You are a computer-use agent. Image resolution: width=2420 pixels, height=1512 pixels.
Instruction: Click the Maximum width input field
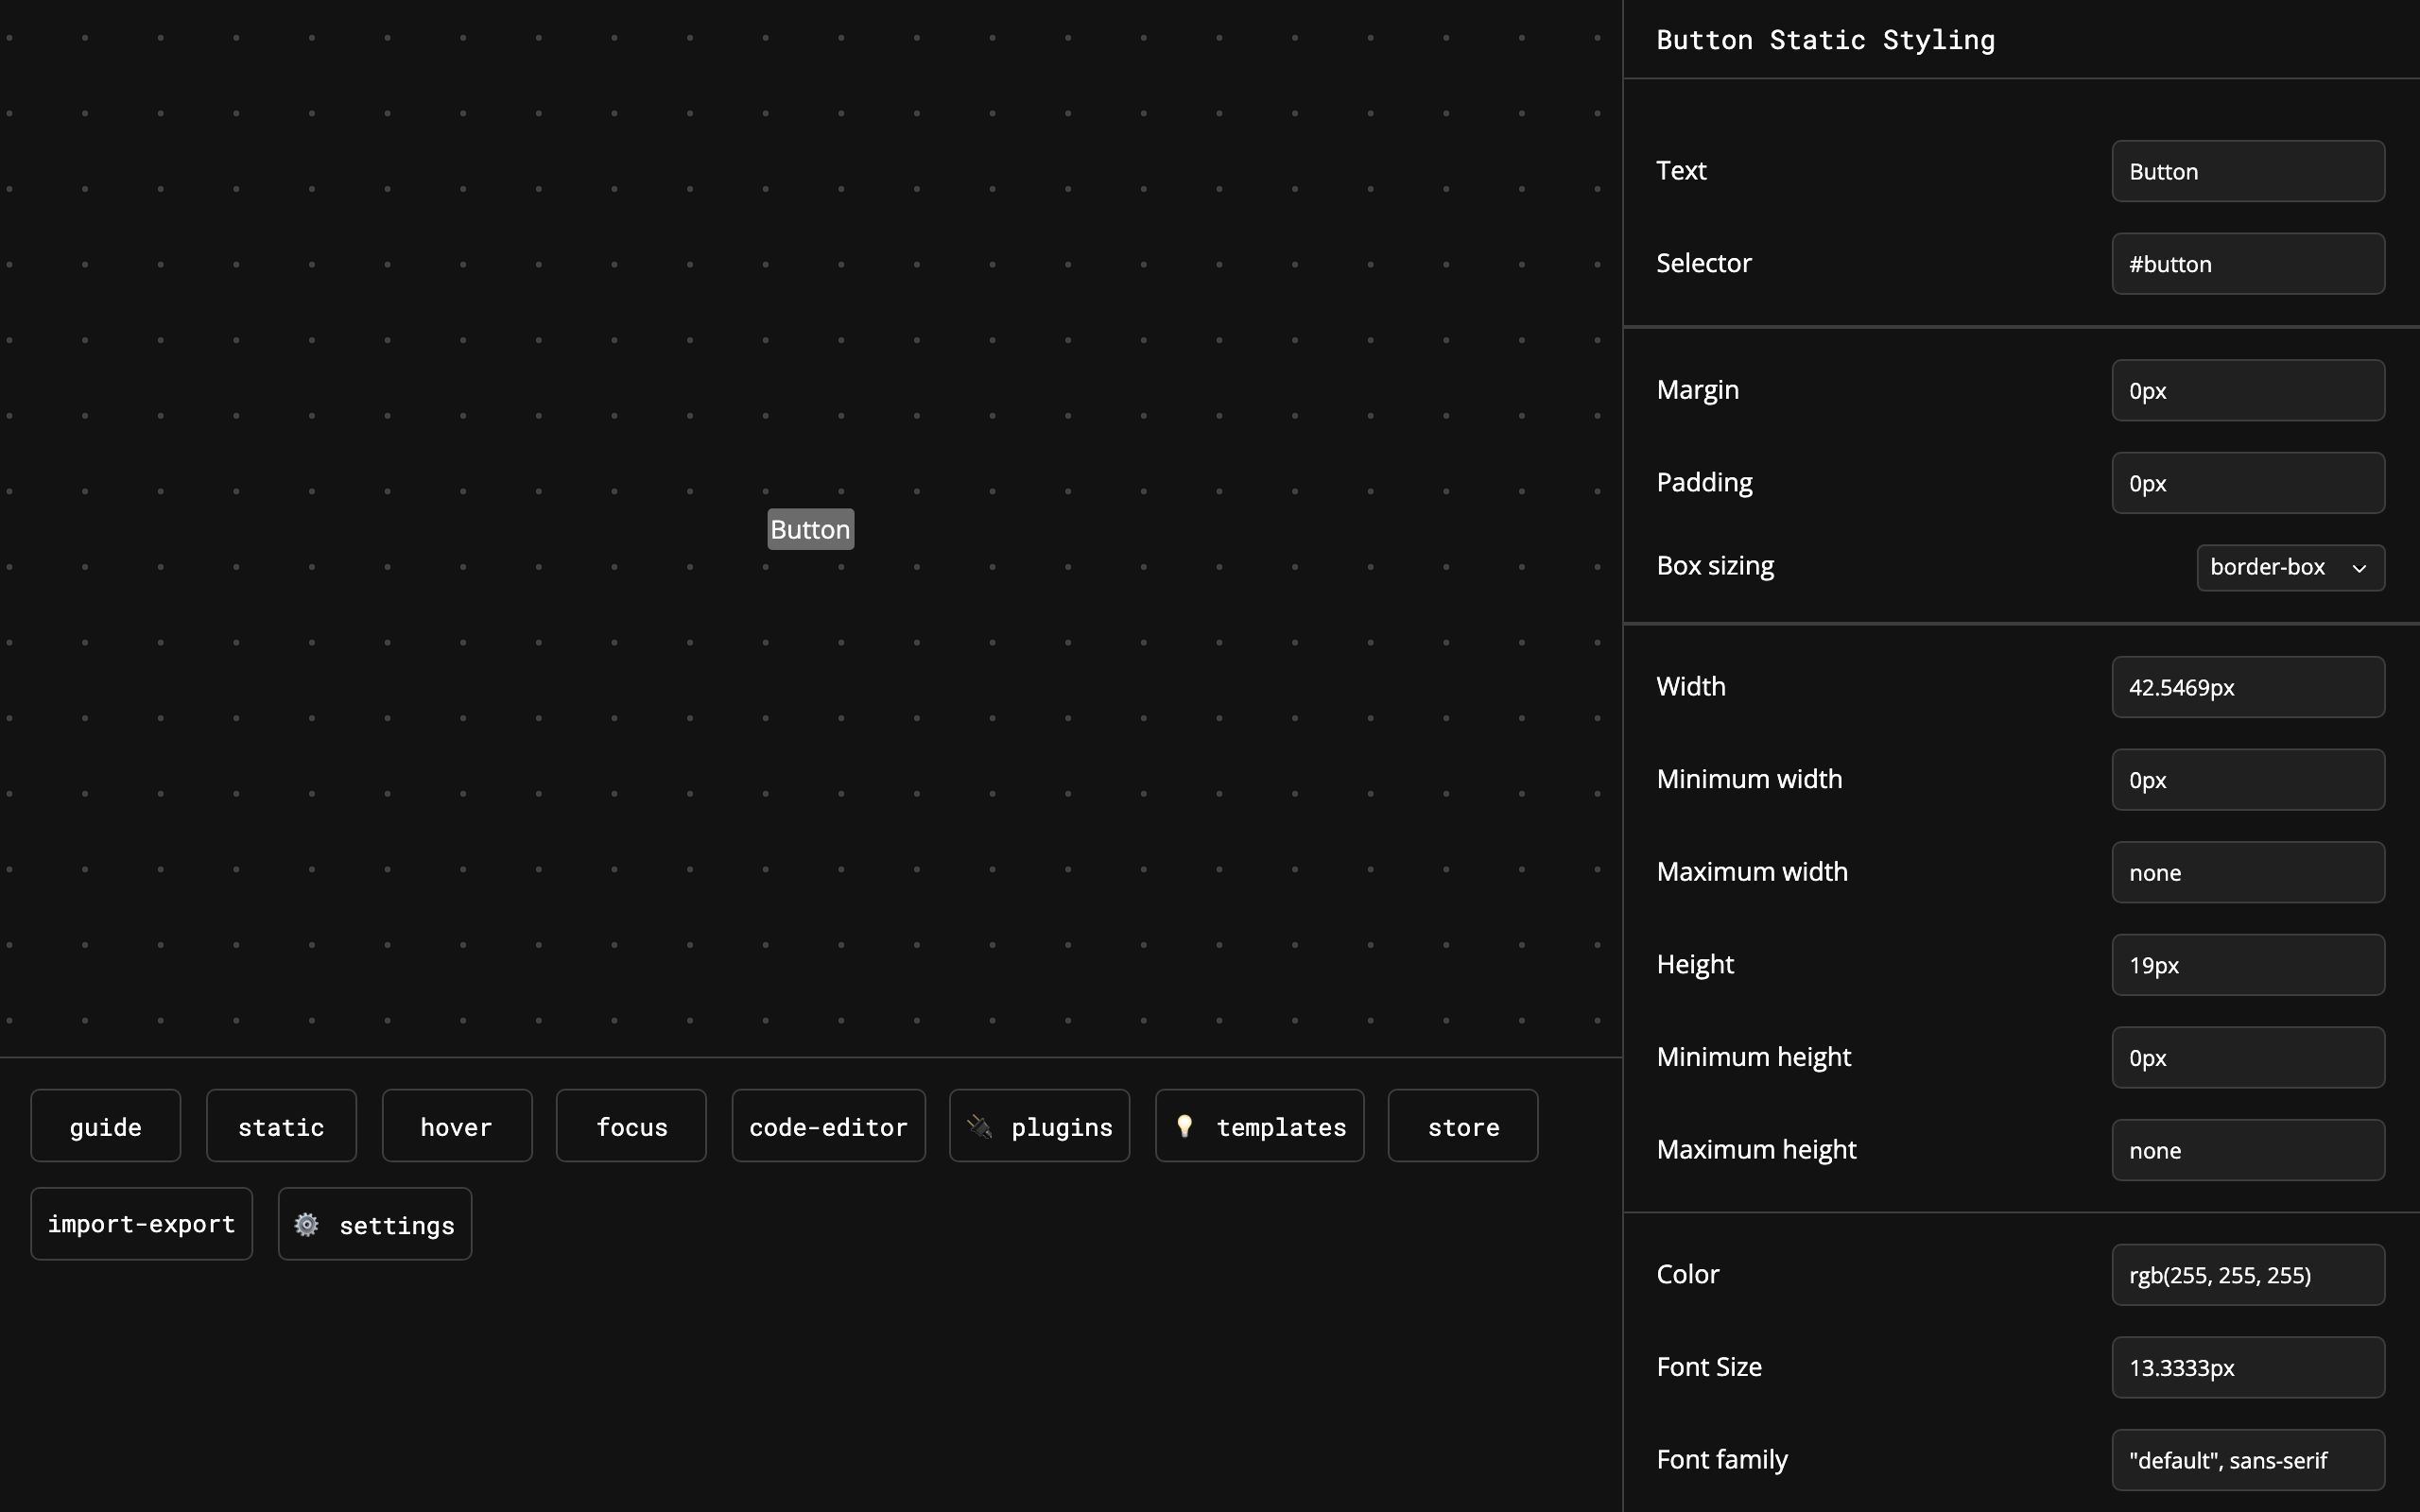click(2248, 872)
